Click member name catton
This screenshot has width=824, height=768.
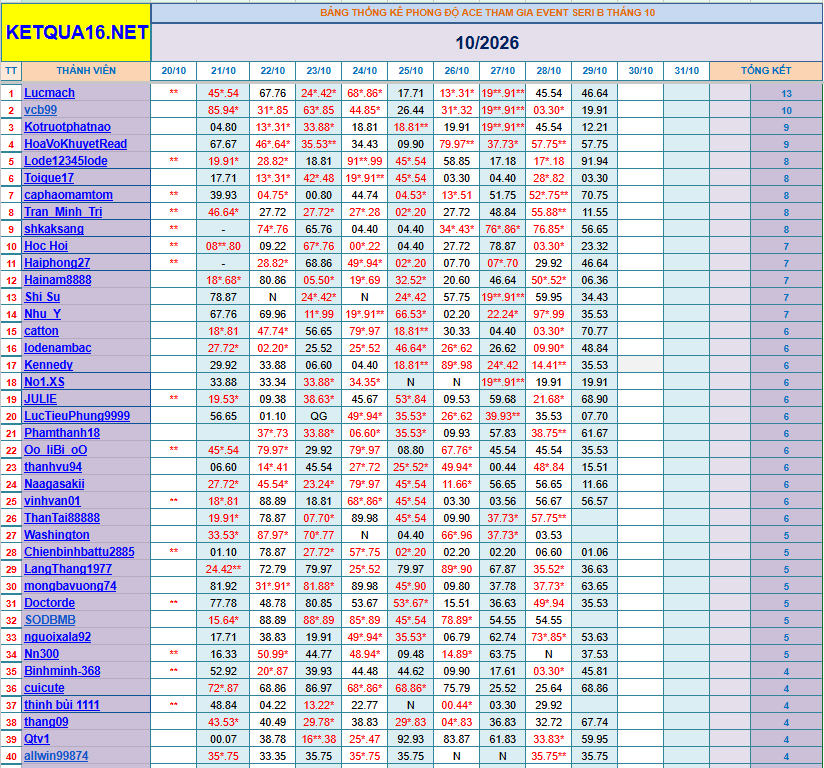pyautogui.click(x=42, y=331)
